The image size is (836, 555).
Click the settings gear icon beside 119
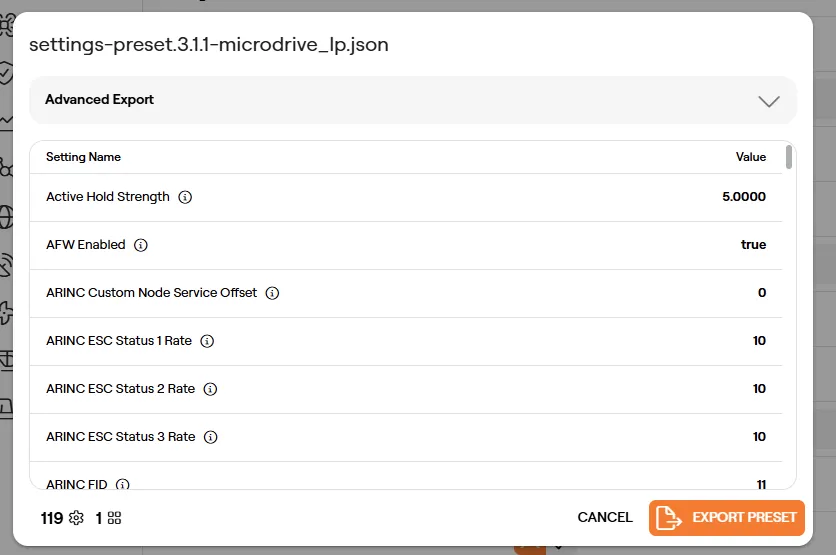pos(76,518)
